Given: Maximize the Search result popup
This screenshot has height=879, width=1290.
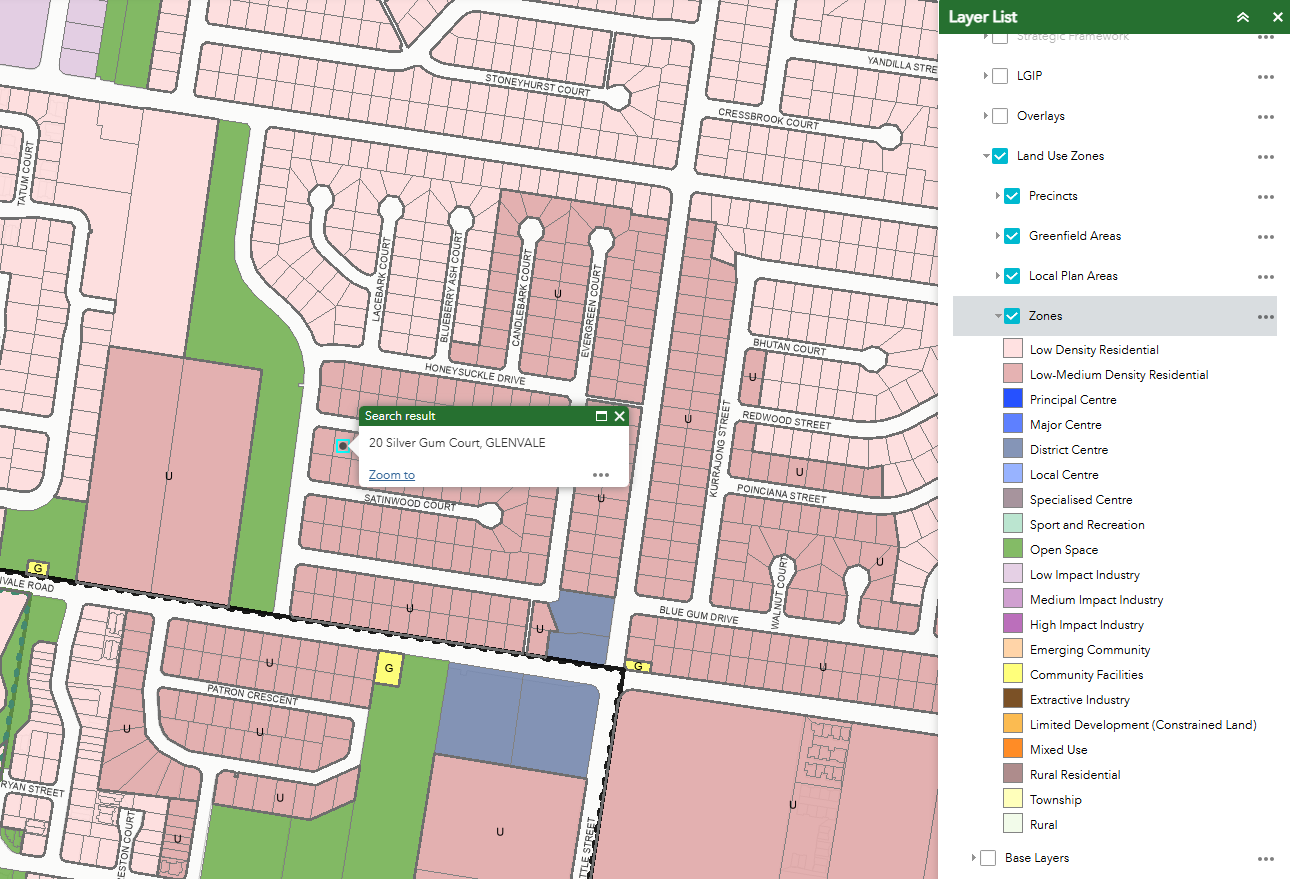Looking at the screenshot, I should point(601,416).
